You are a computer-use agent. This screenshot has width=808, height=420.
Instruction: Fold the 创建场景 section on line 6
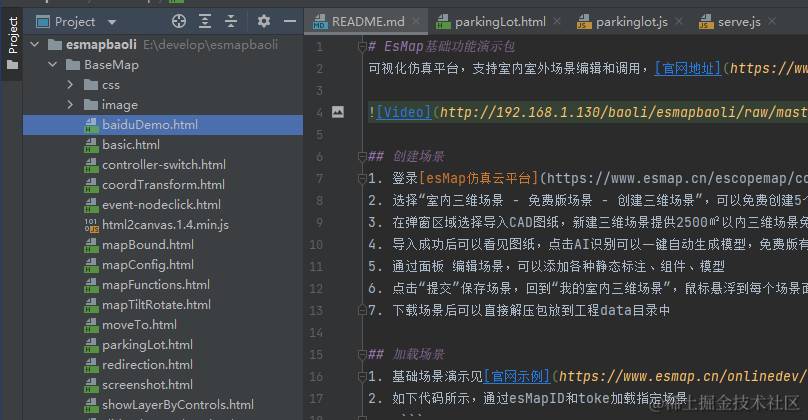pos(362,156)
